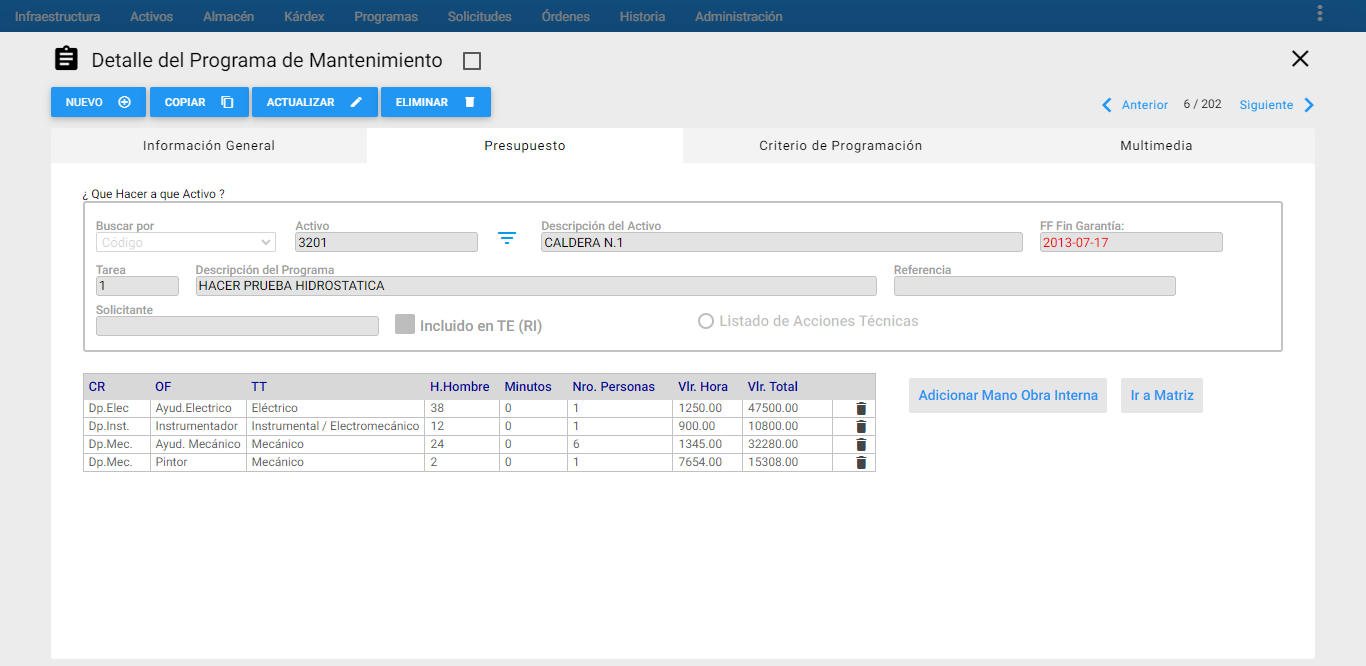Screen dimensions: 1366x666
Task: Click the Ir a Matriz button
Action: coord(1162,395)
